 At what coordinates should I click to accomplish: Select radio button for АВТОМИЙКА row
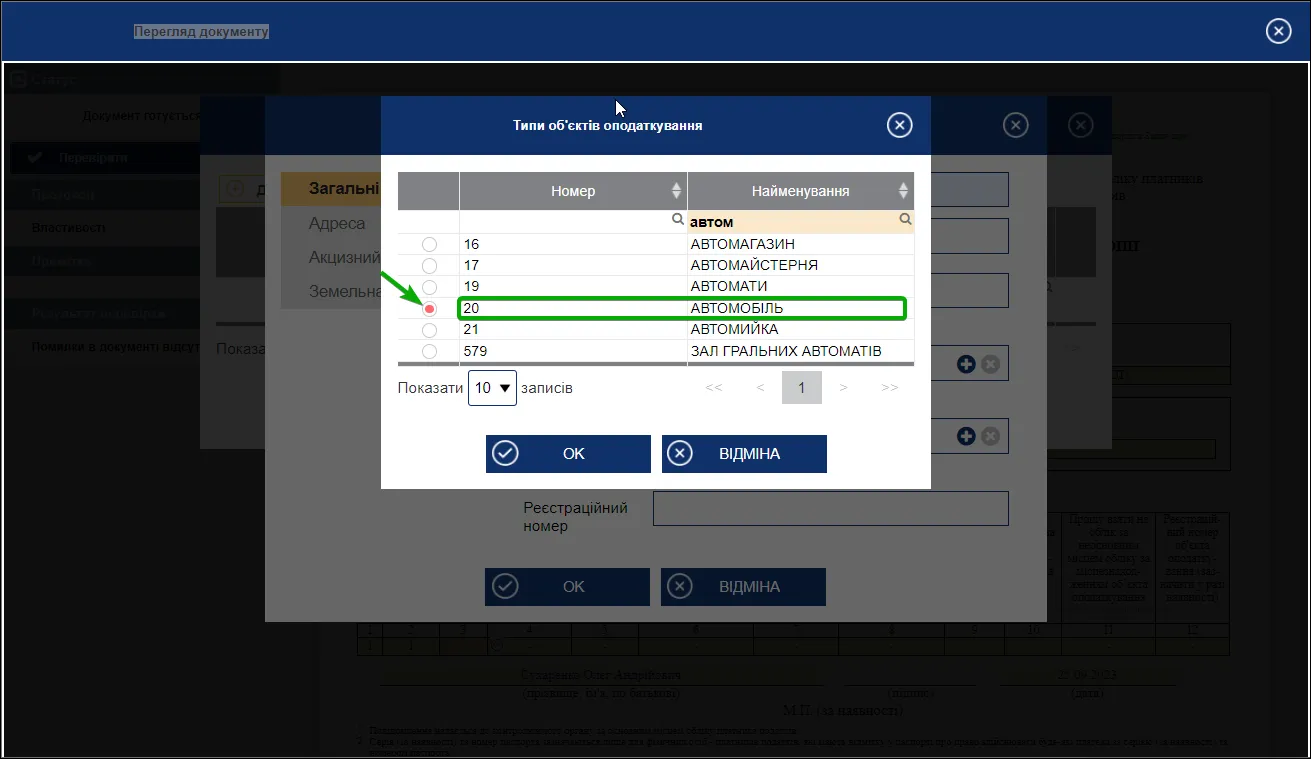point(429,330)
